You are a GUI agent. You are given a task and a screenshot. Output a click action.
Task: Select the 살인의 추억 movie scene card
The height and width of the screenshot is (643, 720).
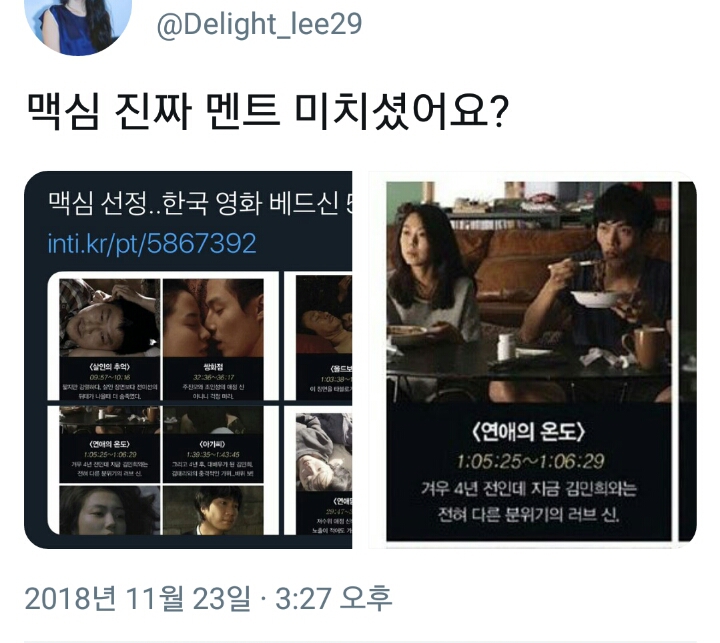tap(110, 339)
